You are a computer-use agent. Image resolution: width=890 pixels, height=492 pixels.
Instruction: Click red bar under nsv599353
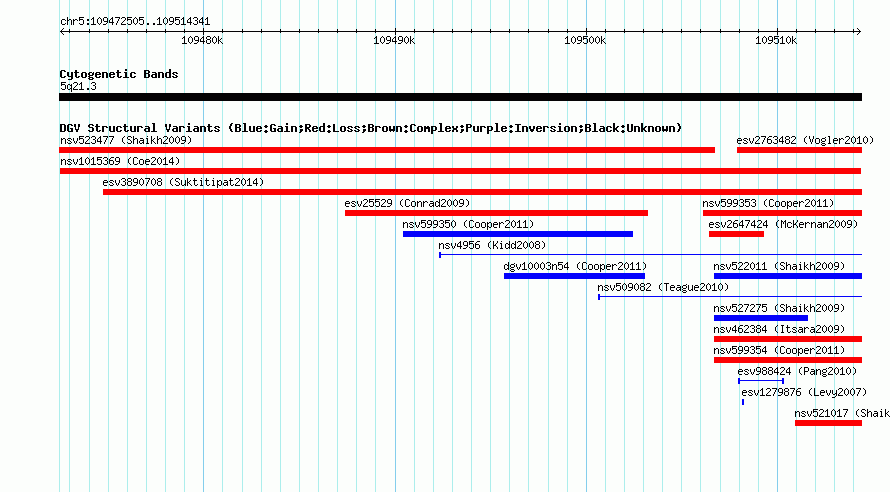(x=782, y=213)
